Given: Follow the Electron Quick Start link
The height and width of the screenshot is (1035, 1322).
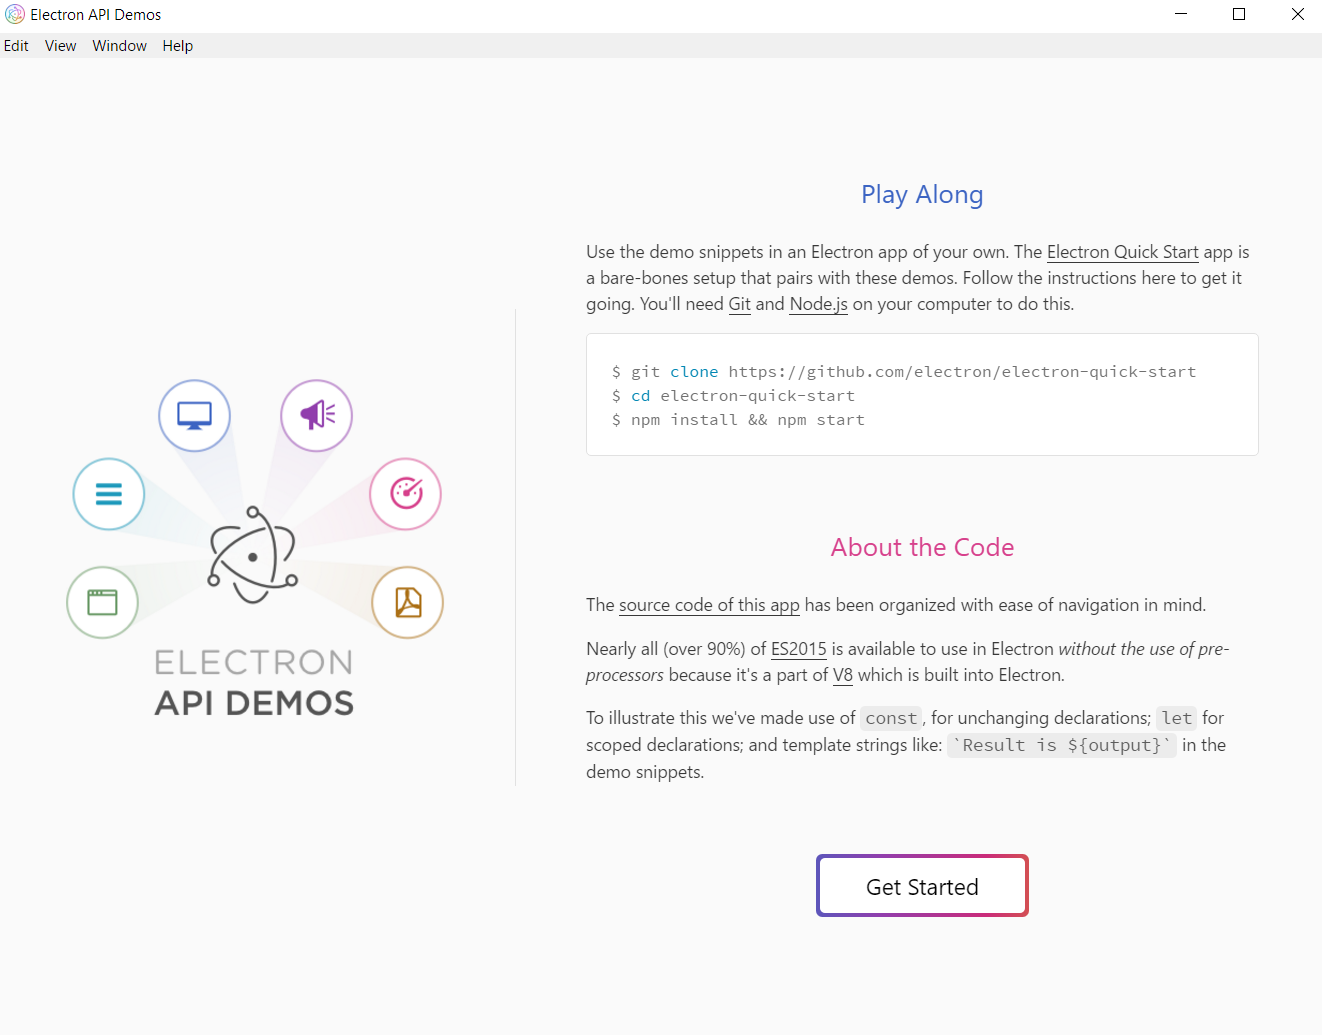Looking at the screenshot, I should click(1122, 252).
